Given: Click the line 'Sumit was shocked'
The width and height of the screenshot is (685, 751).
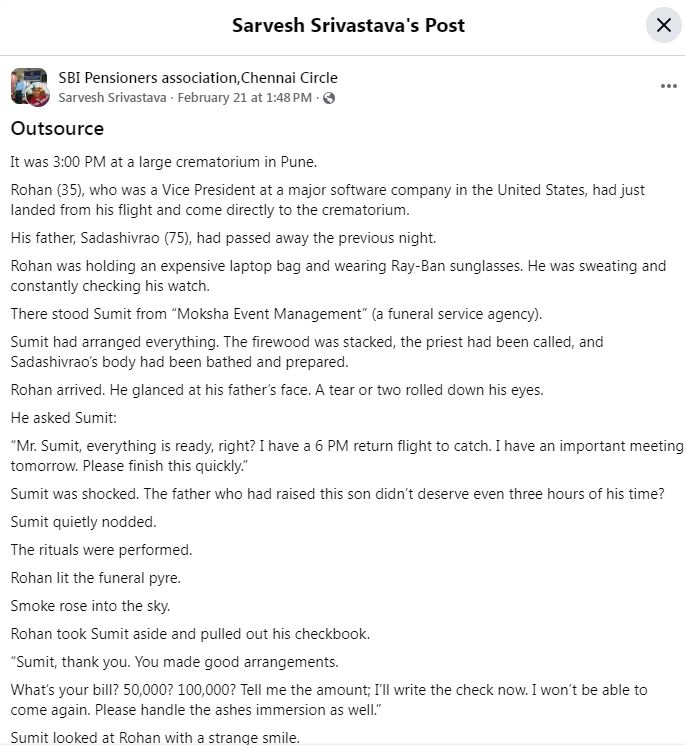Looking at the screenshot, I should tap(337, 494).
